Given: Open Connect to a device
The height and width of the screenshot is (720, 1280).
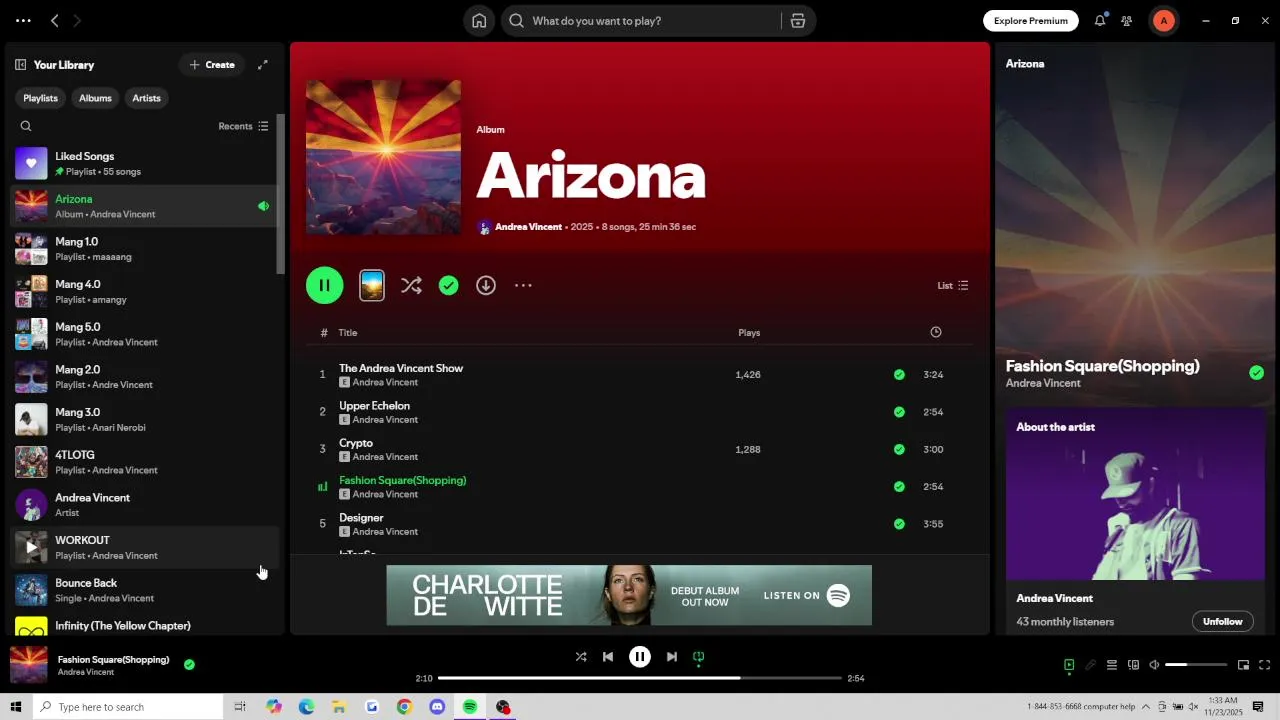Looking at the screenshot, I should tap(1133, 665).
